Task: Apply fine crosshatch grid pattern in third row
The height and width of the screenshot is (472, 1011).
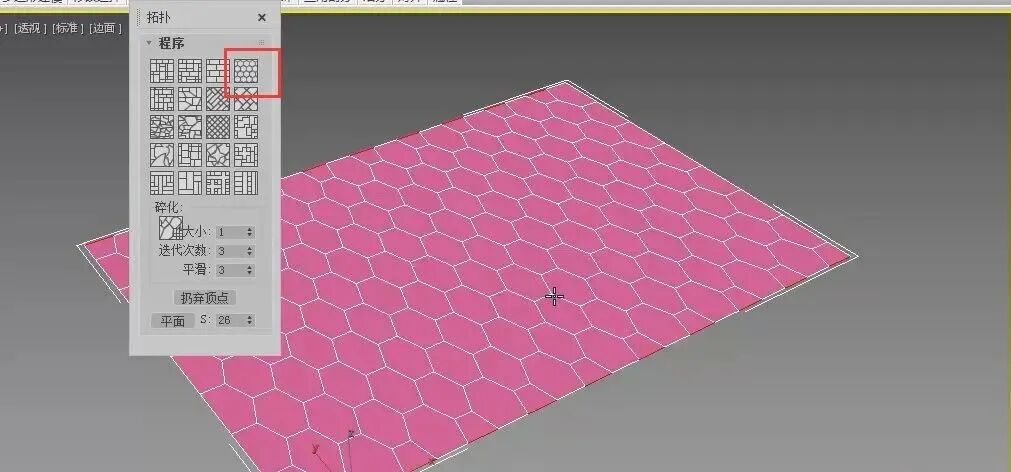Action: (218, 127)
